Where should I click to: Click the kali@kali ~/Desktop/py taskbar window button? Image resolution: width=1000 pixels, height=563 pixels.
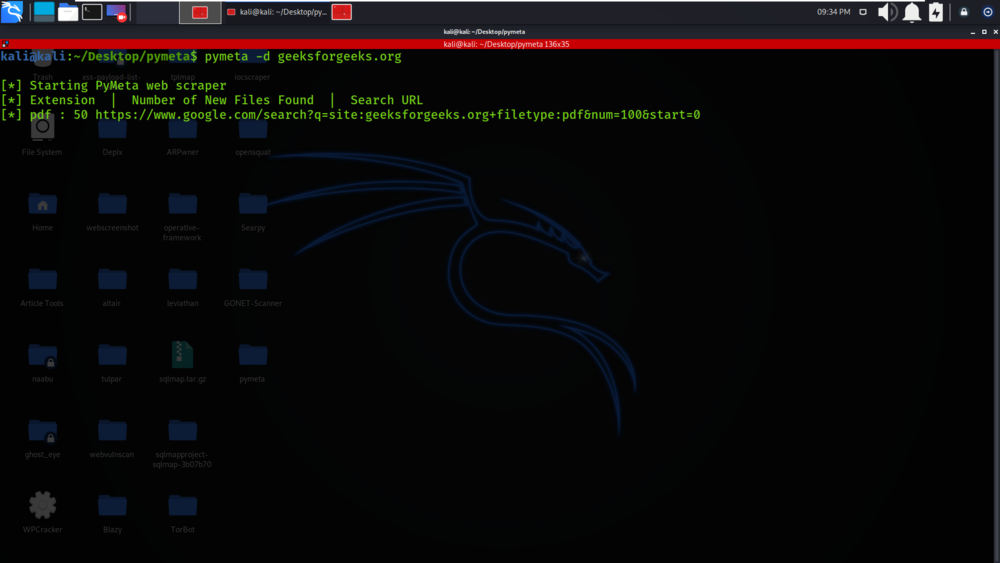point(277,12)
